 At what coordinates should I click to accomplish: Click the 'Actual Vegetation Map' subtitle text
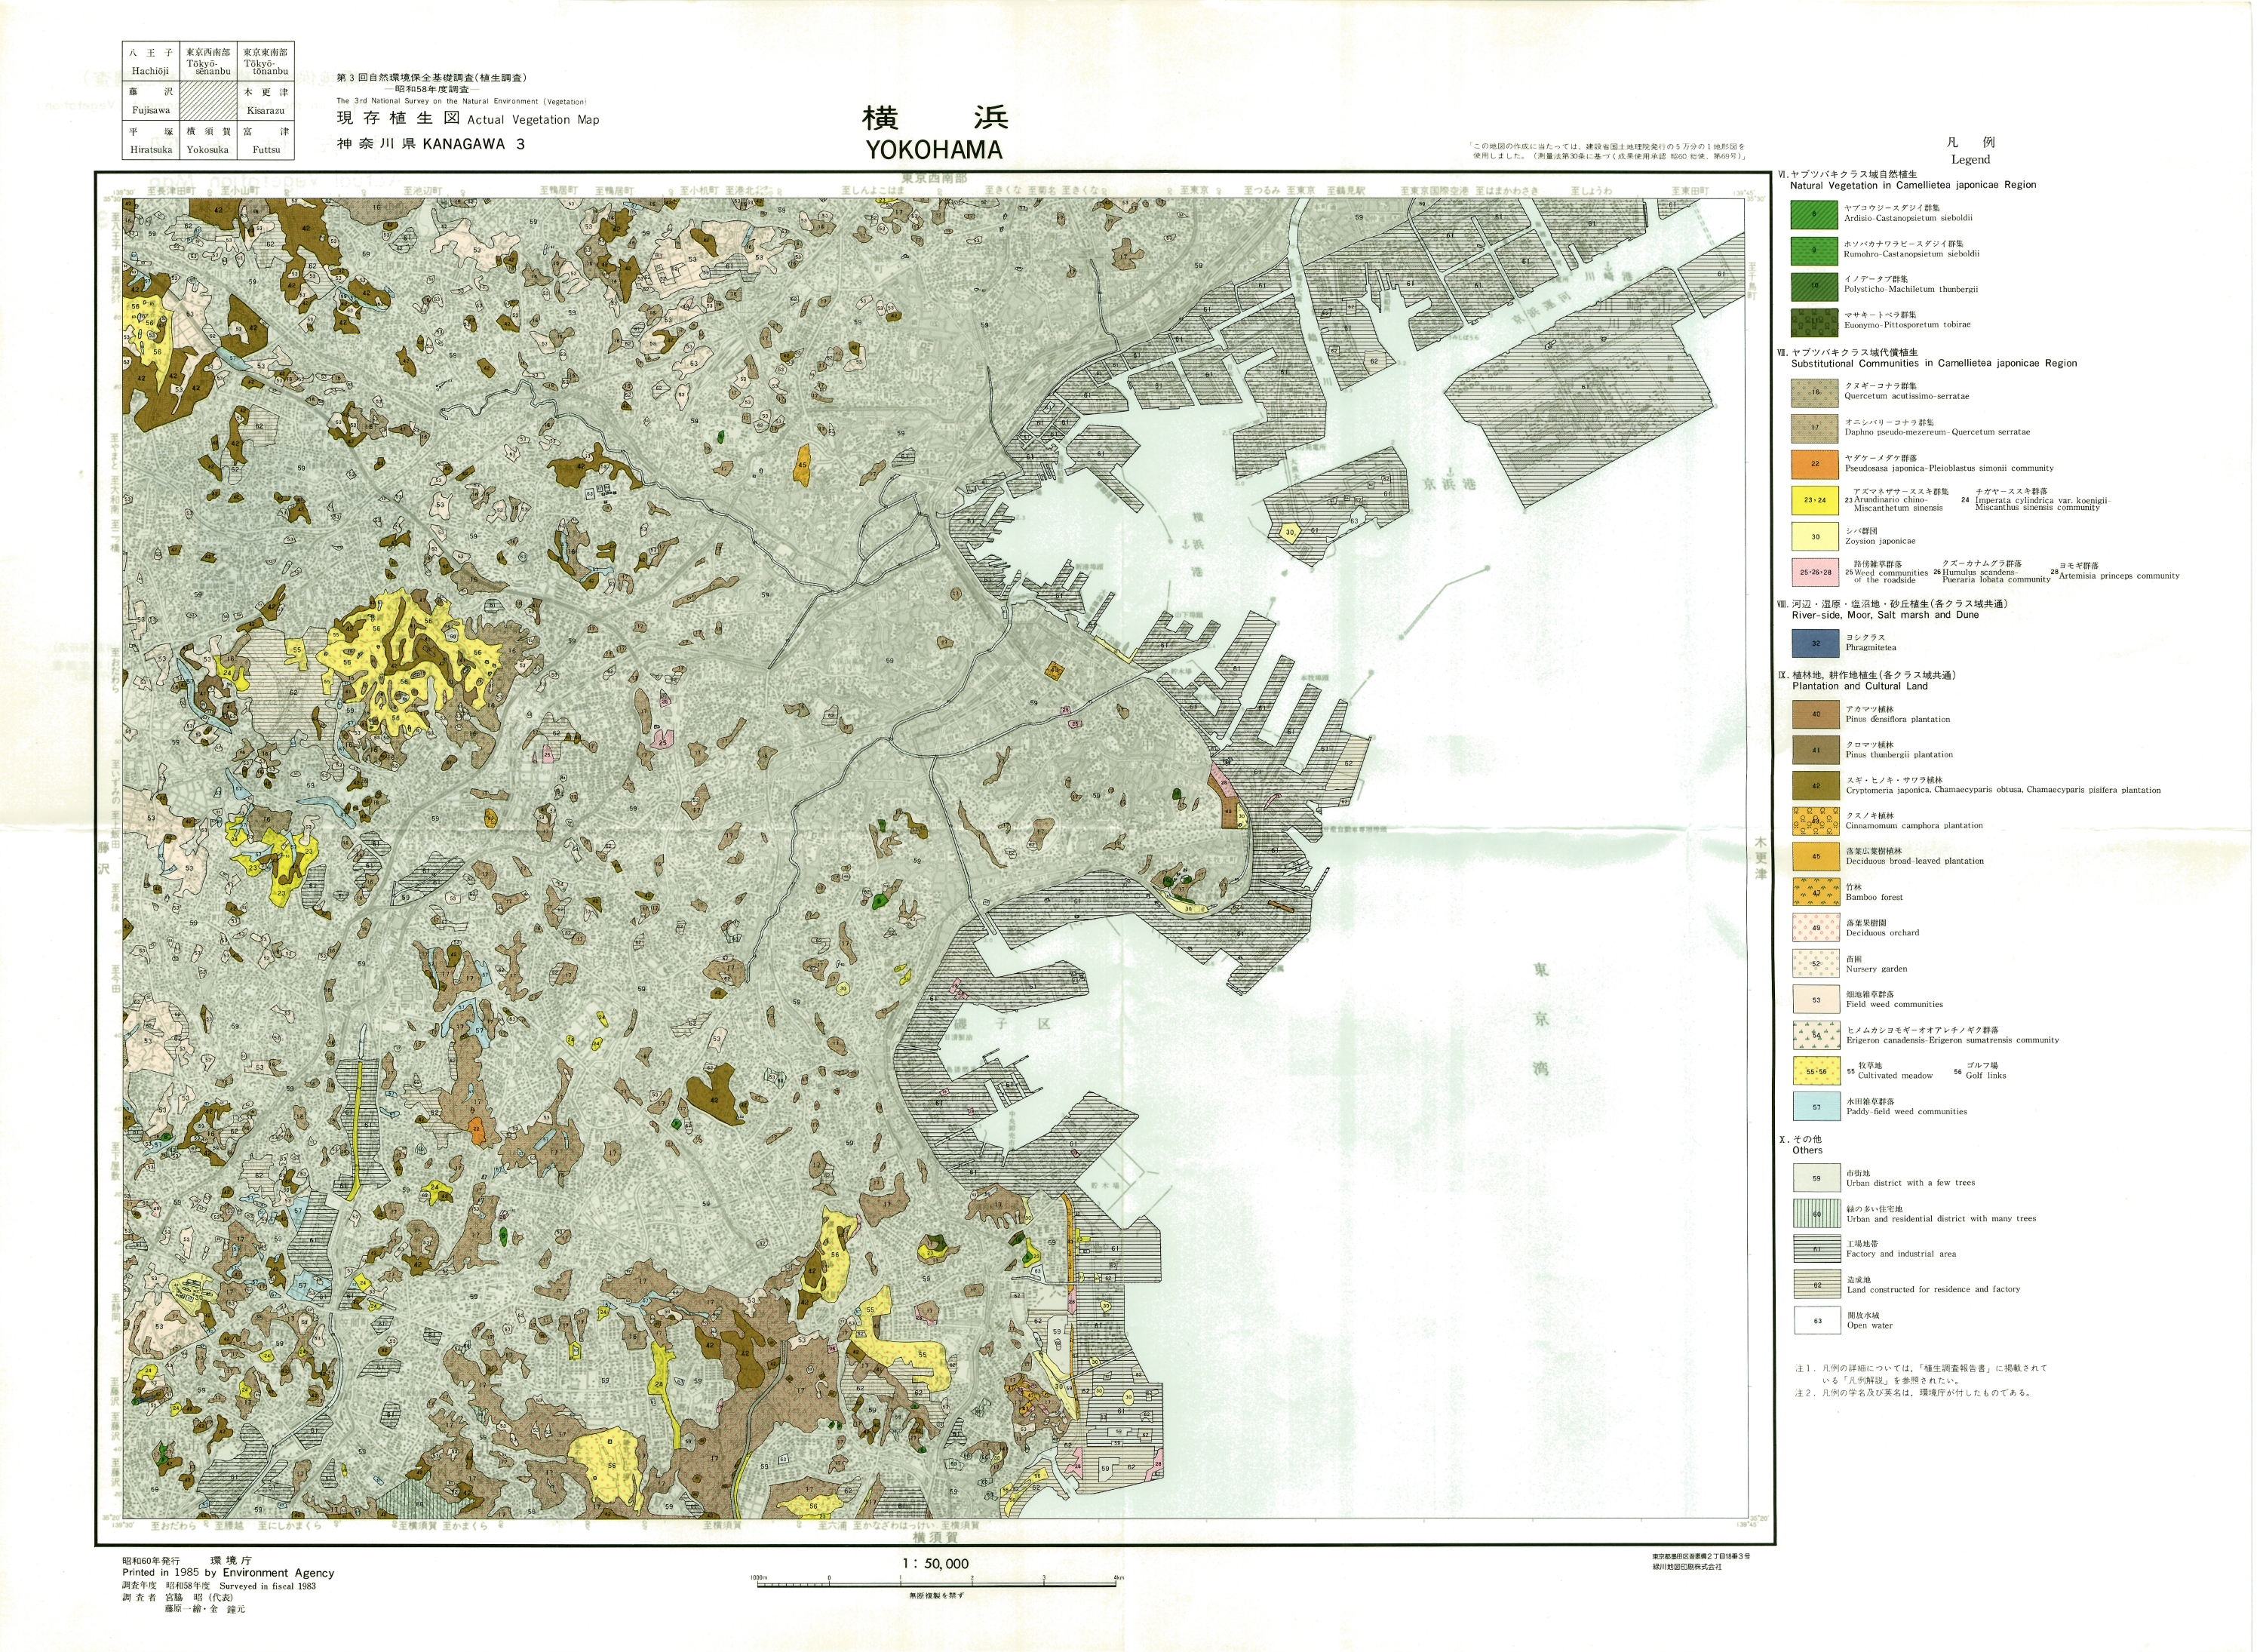(x=533, y=119)
